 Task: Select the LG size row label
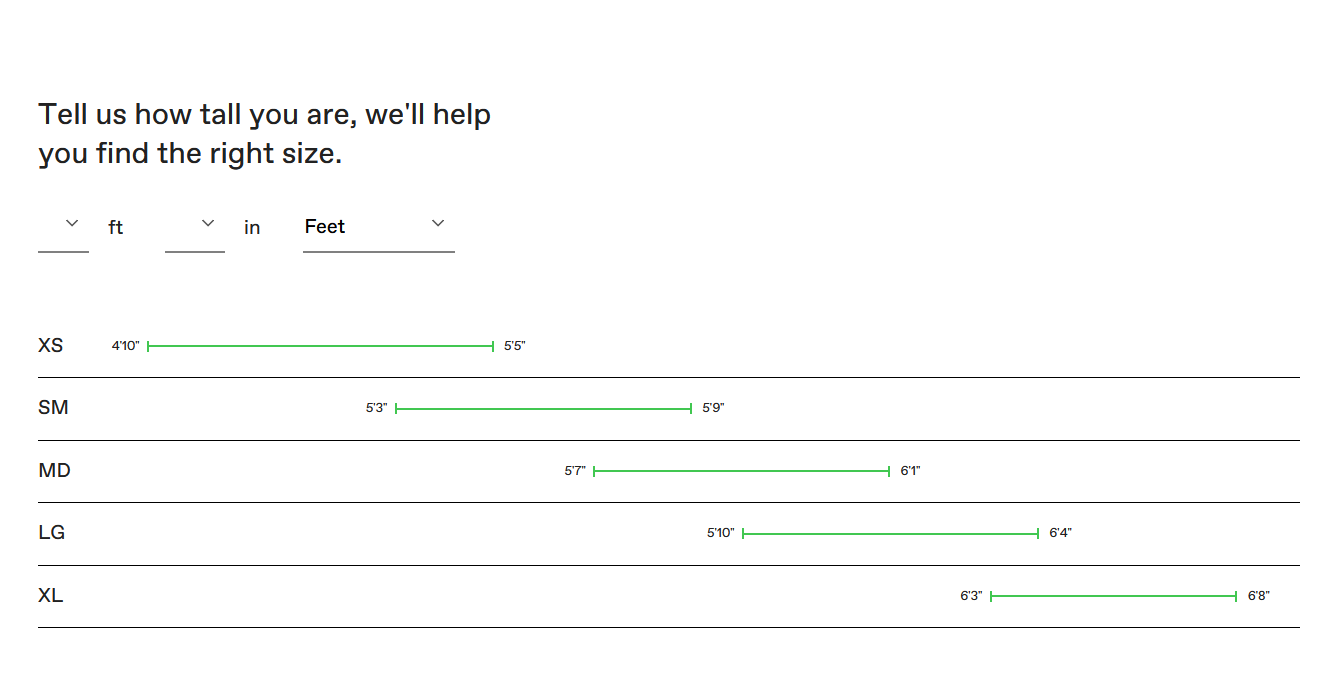pyautogui.click(x=52, y=533)
